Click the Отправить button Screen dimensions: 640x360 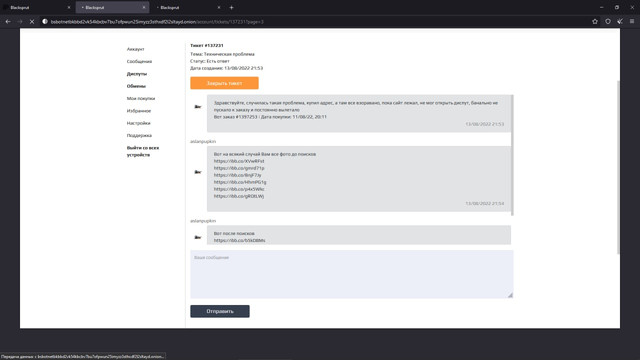(x=220, y=311)
